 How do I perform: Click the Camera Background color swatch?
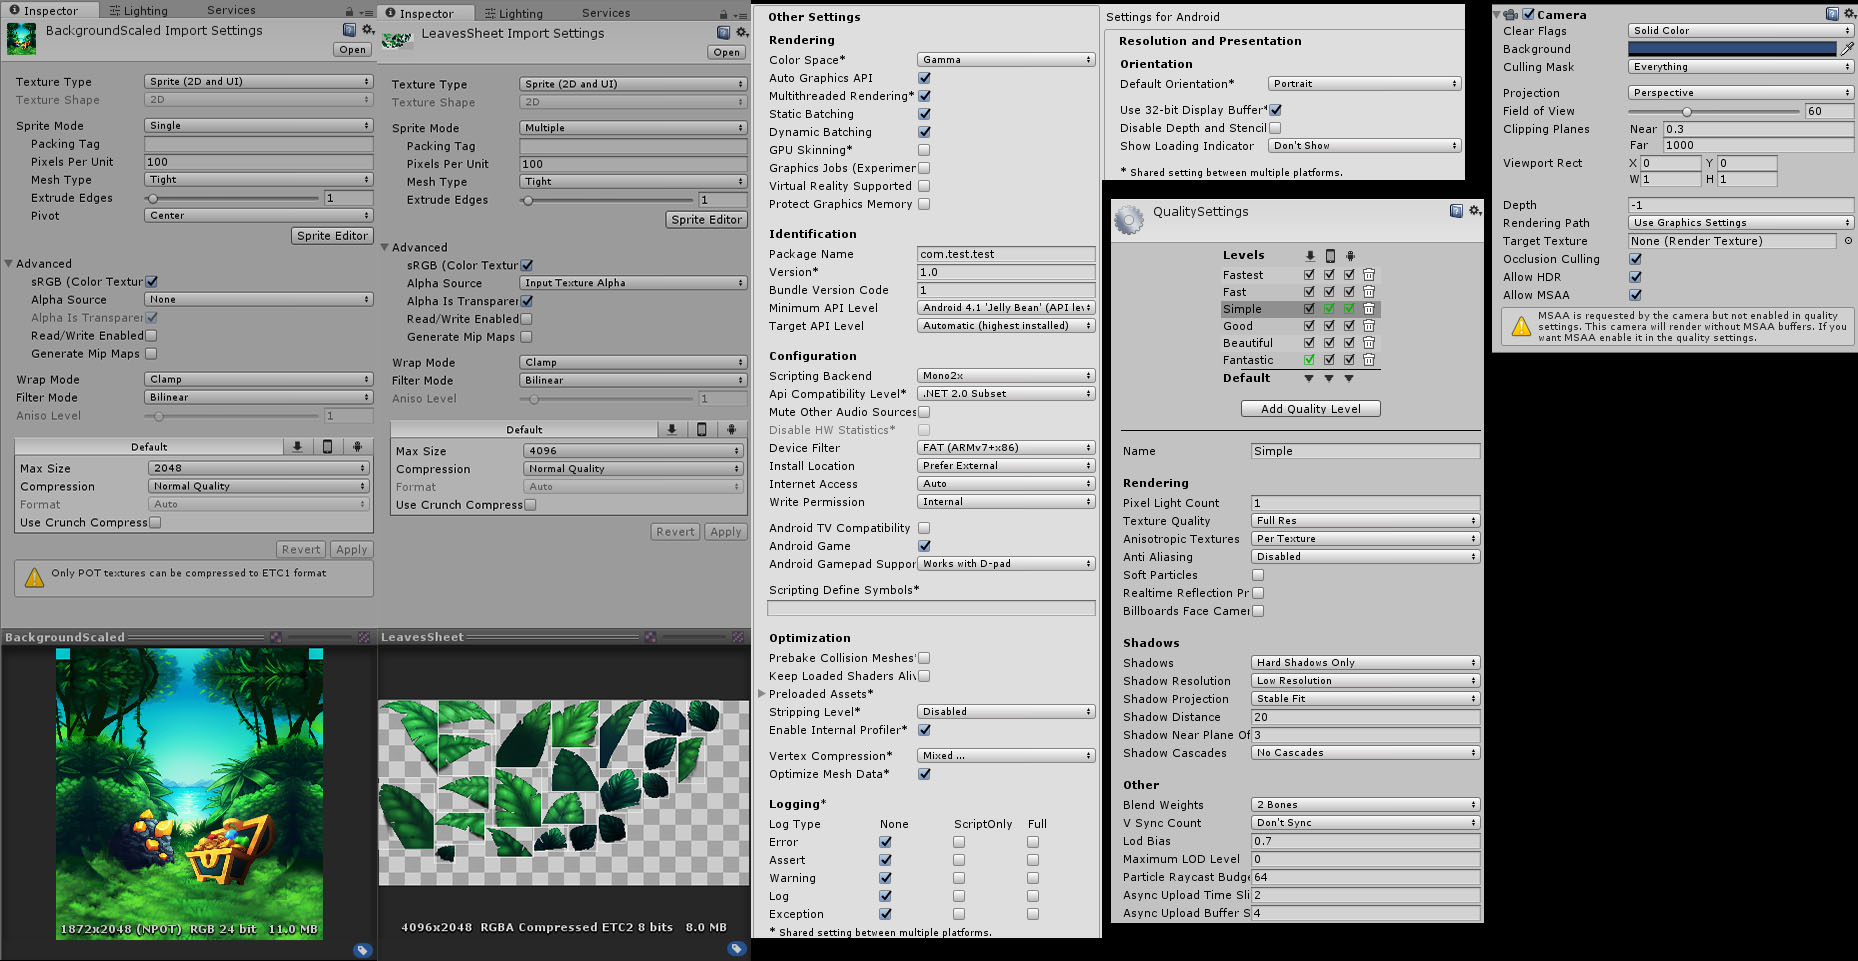(x=1732, y=49)
